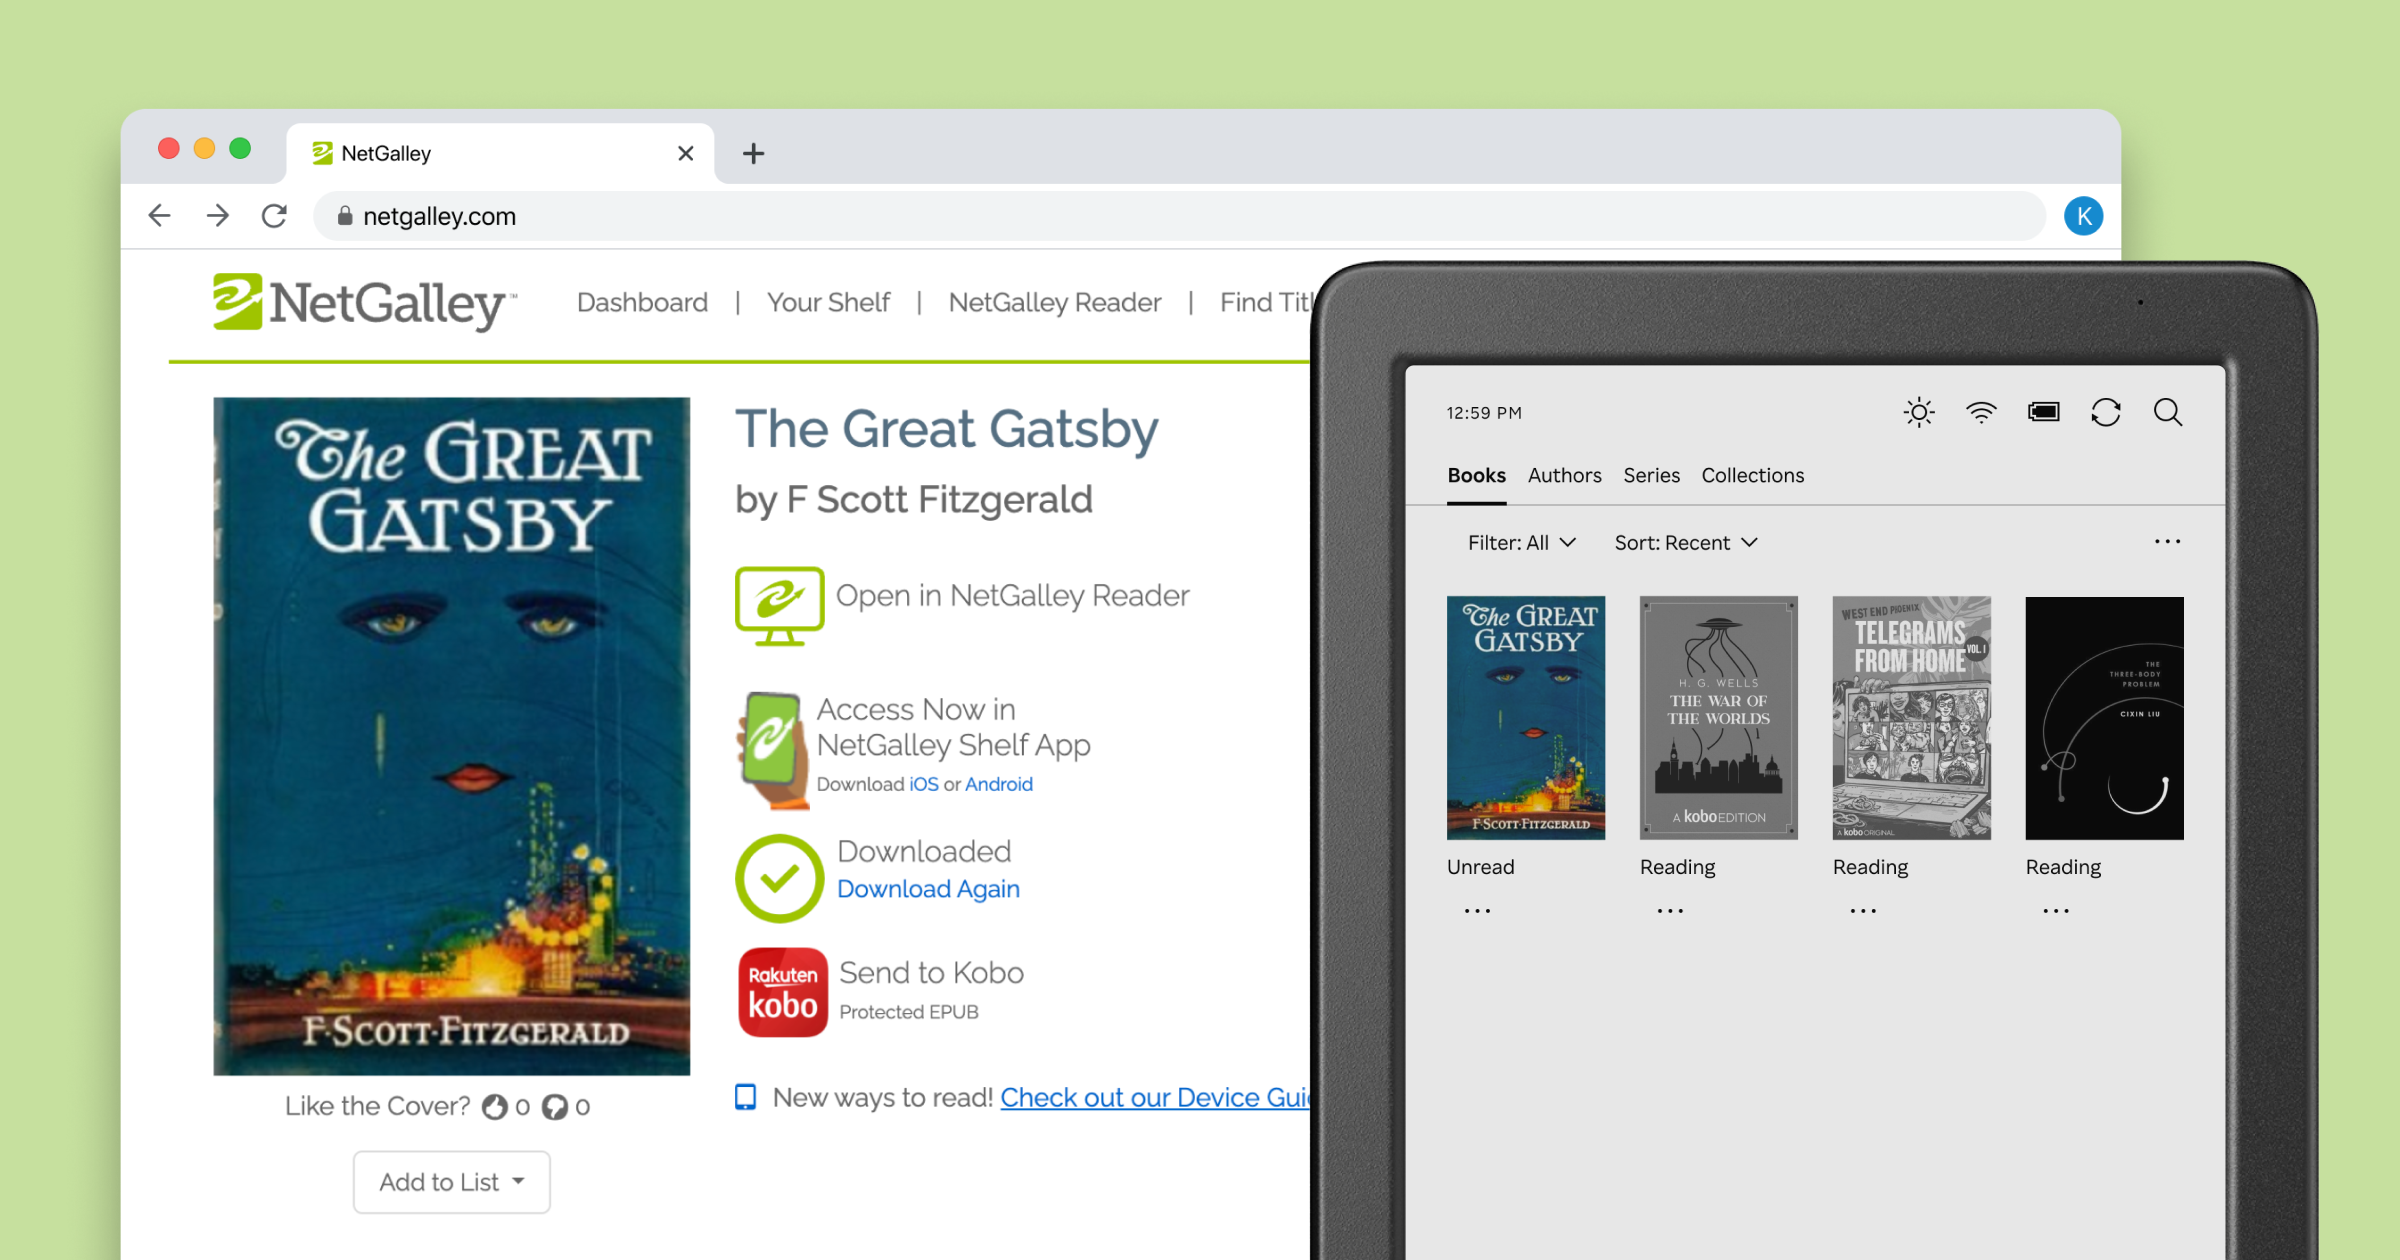Click the 'Protected EPUB' text
2400x1260 pixels.
[x=909, y=1012]
